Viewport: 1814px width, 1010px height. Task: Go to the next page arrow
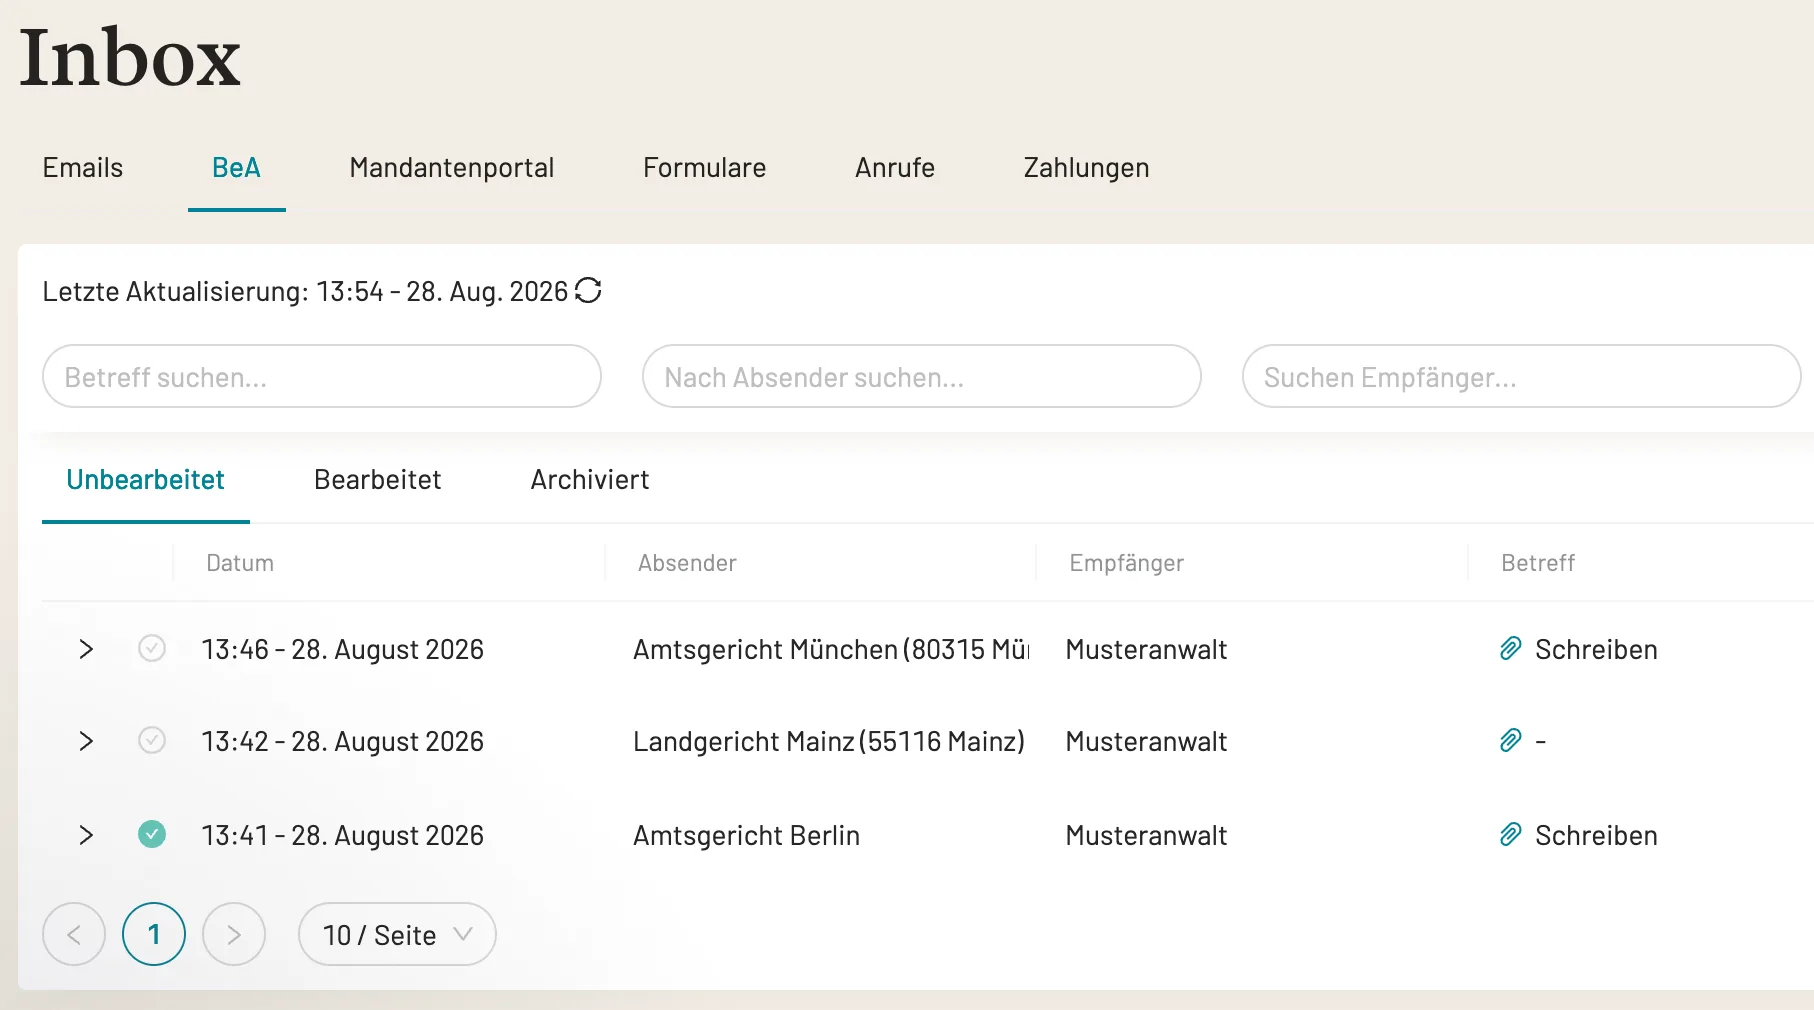point(234,934)
